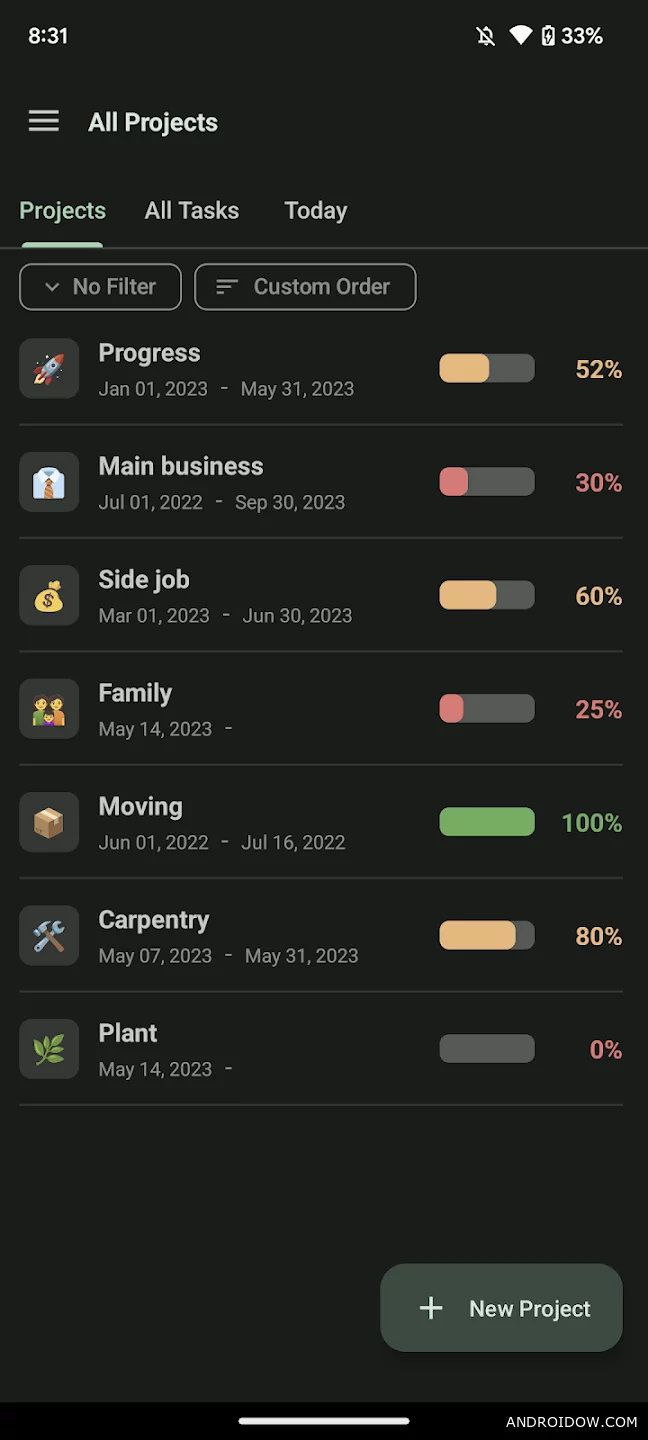Switch to the Today tab
648x1440 pixels.
[x=316, y=210]
